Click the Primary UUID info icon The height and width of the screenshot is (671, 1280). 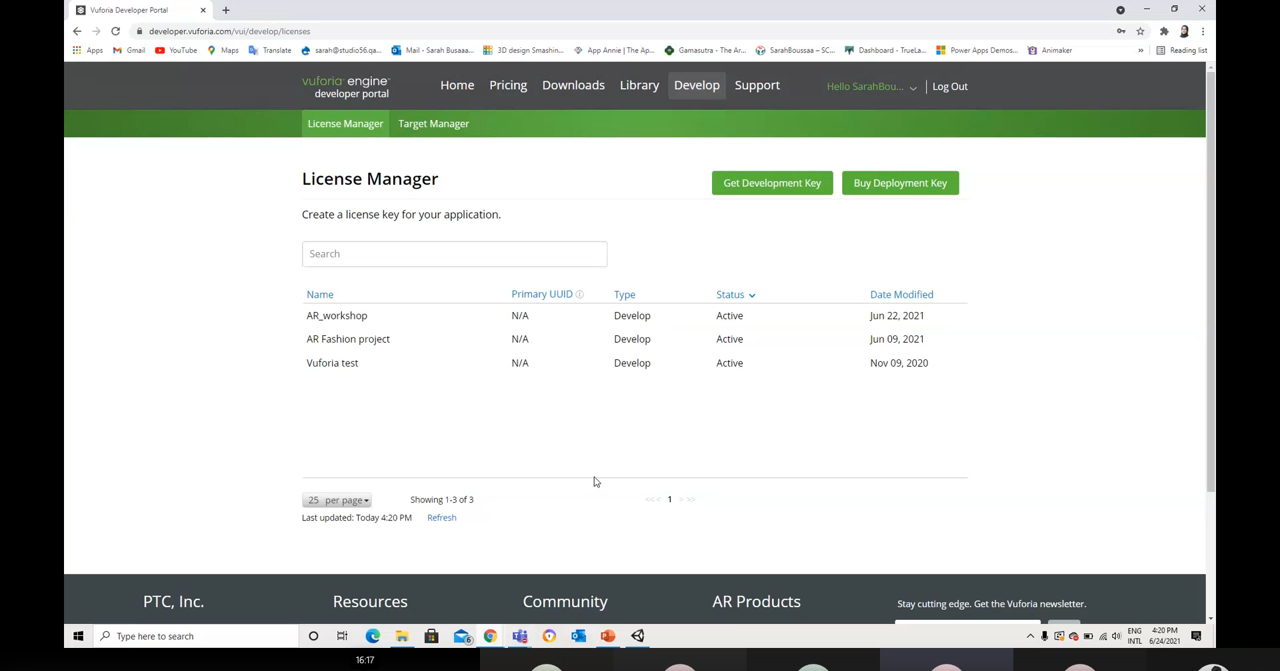click(579, 294)
